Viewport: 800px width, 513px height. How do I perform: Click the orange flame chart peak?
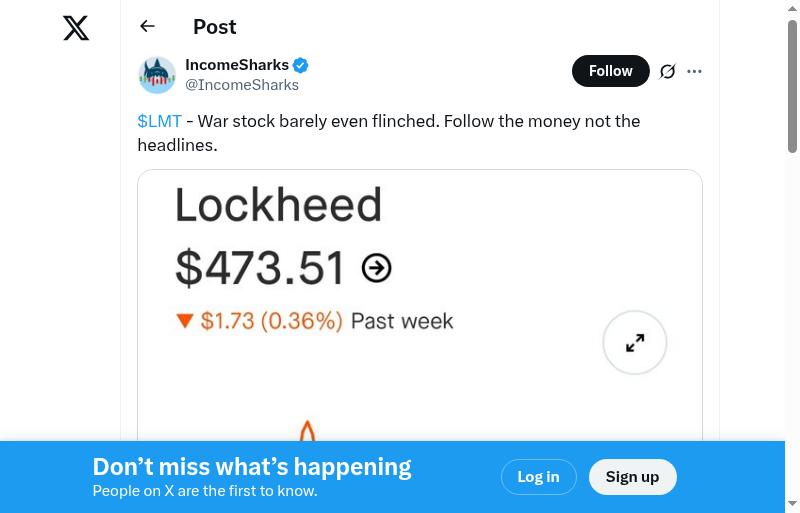[x=308, y=432]
